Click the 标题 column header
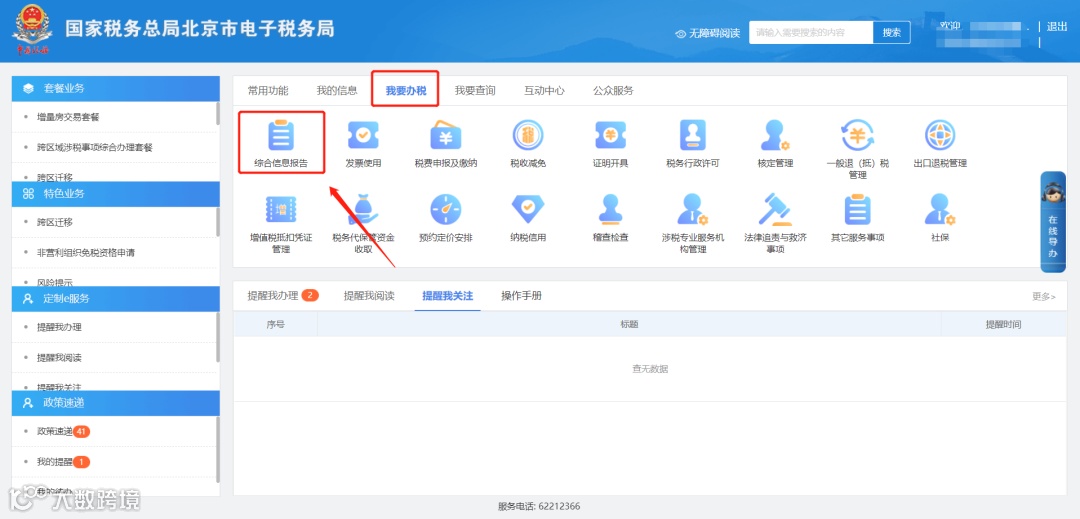 tap(629, 324)
